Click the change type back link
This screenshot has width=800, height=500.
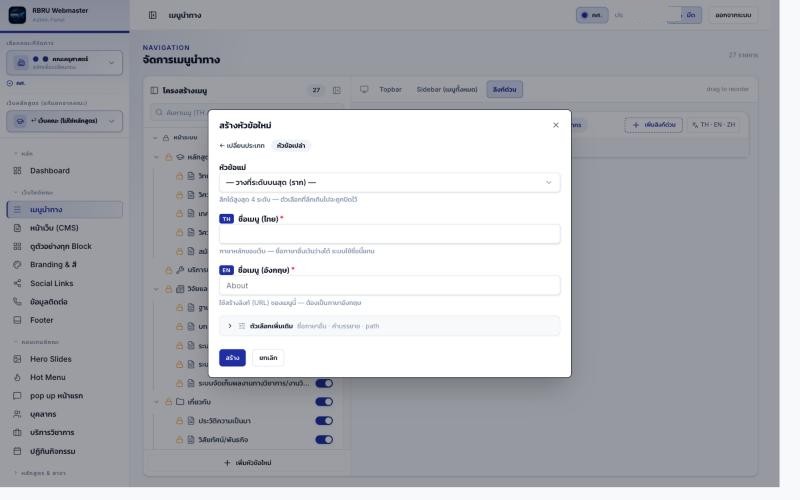pyautogui.click(x=242, y=145)
